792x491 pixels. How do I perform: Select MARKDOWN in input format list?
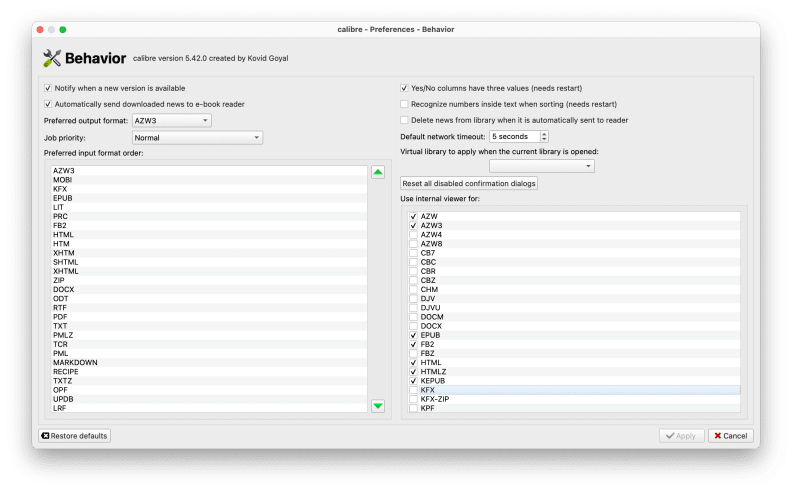pos(209,363)
